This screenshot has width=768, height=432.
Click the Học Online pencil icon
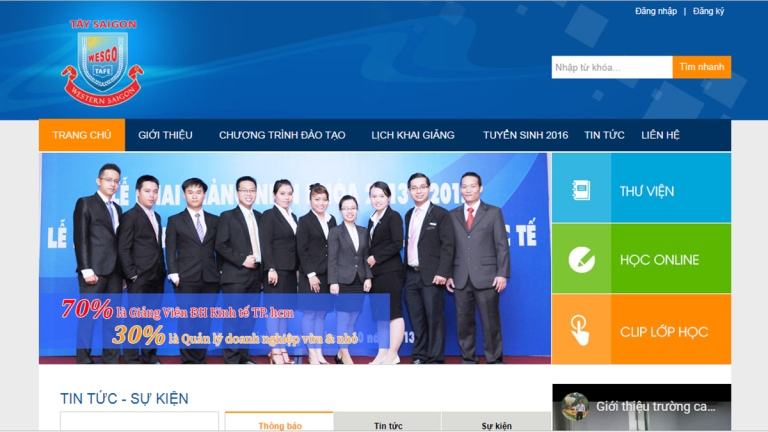point(581,260)
